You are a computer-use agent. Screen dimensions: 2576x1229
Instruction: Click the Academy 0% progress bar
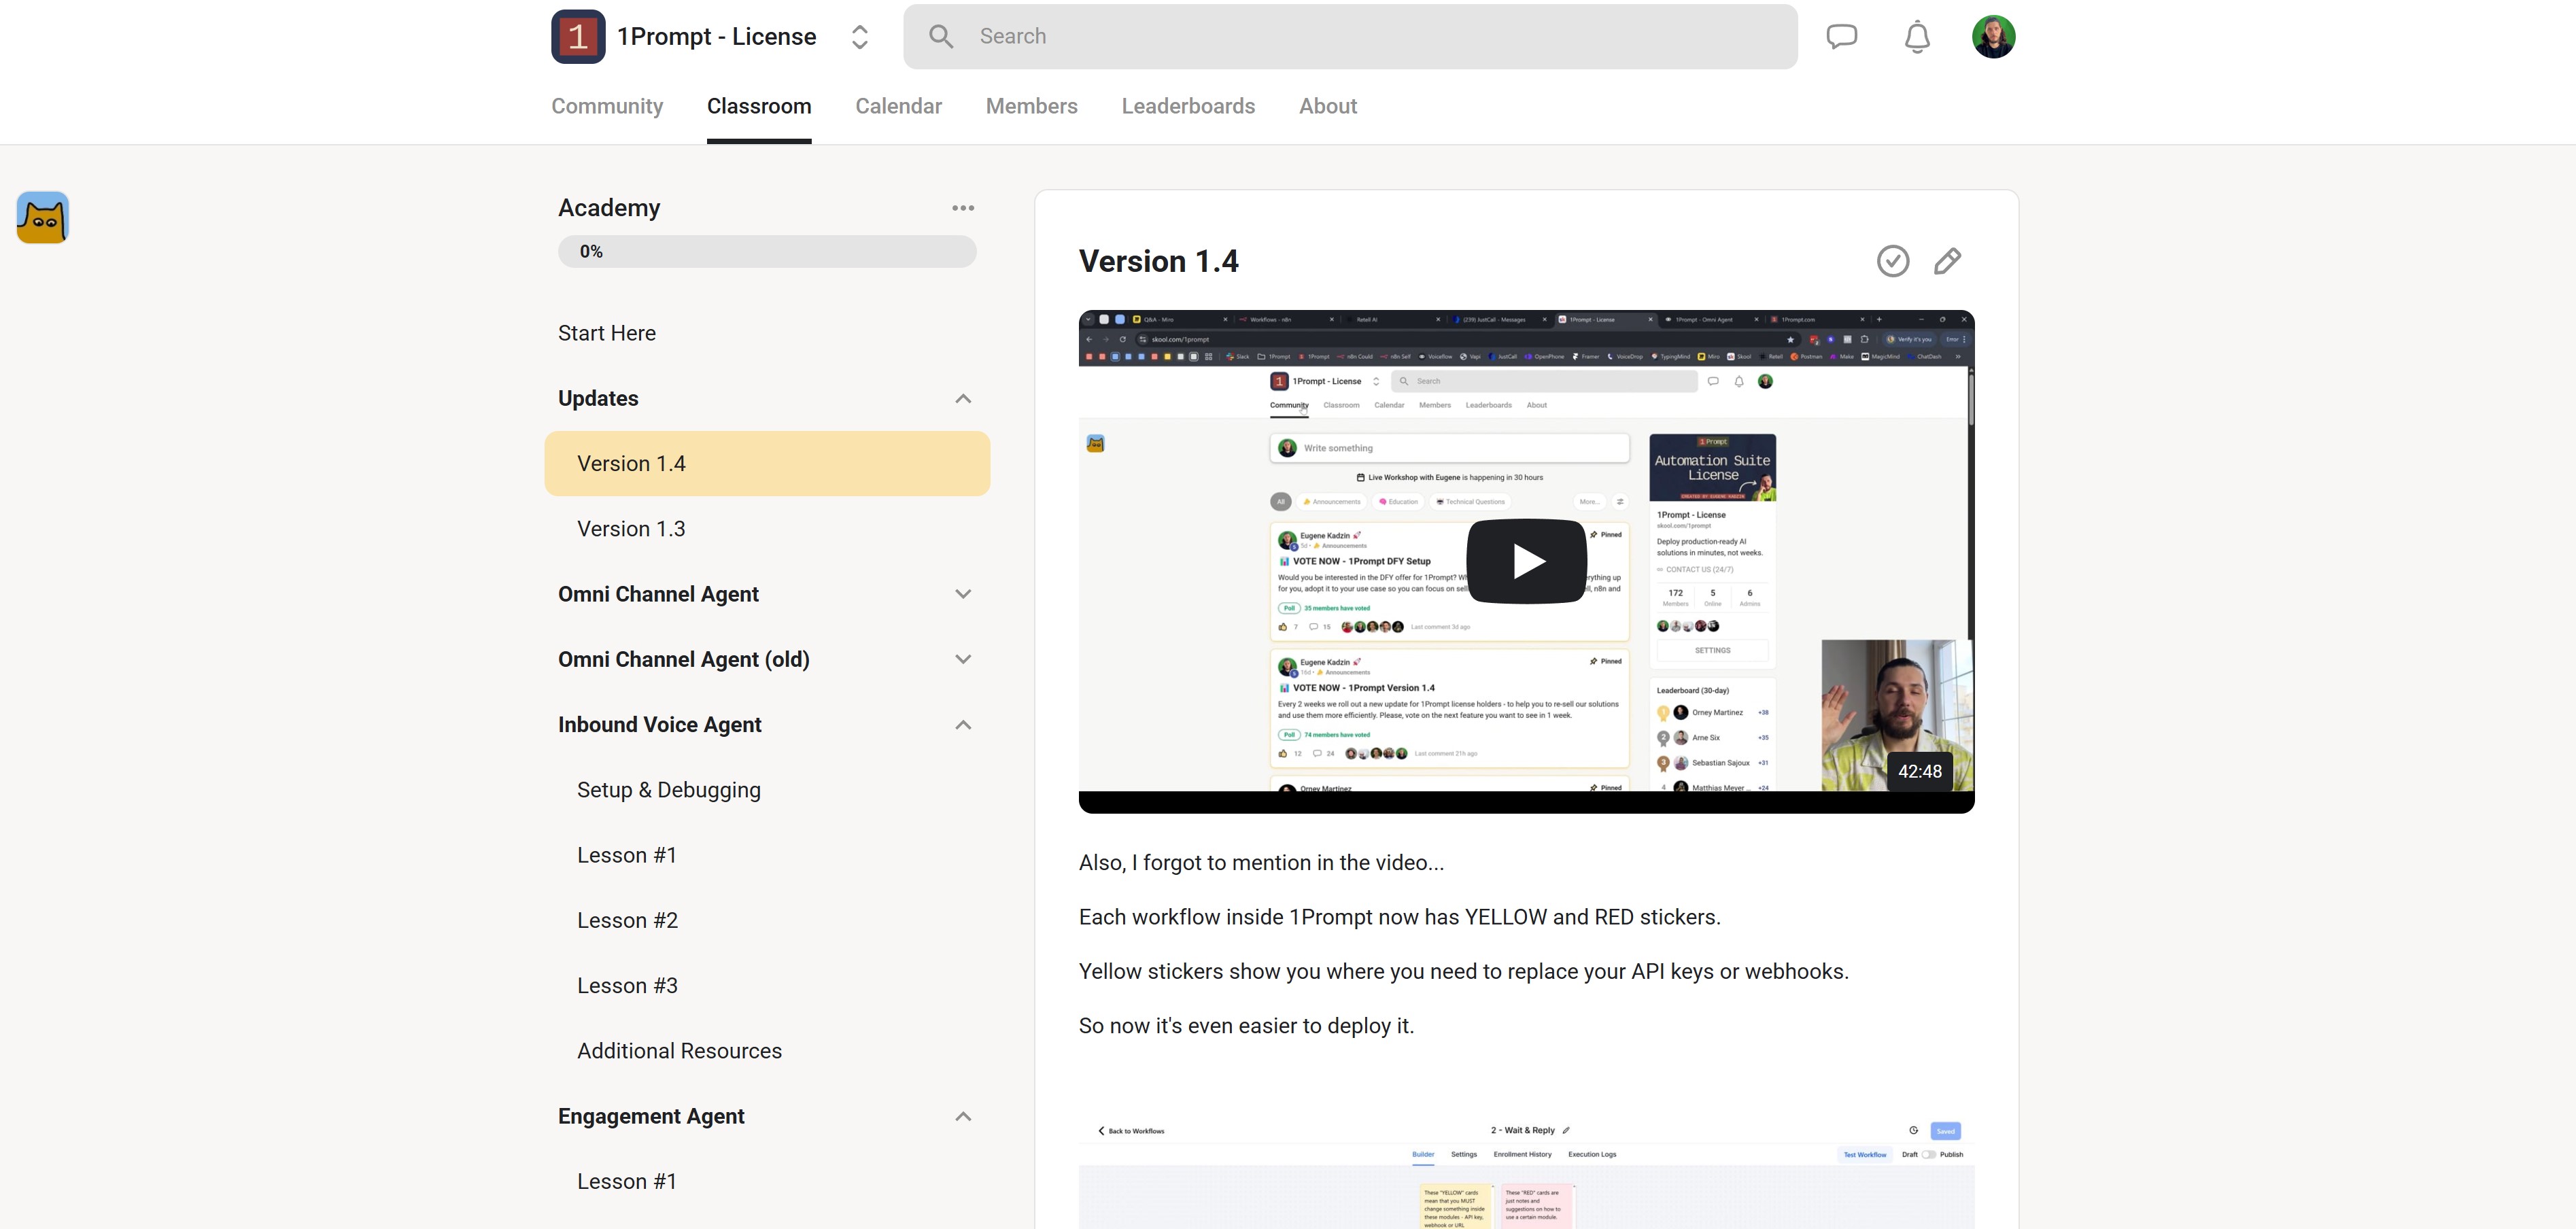[x=767, y=252]
